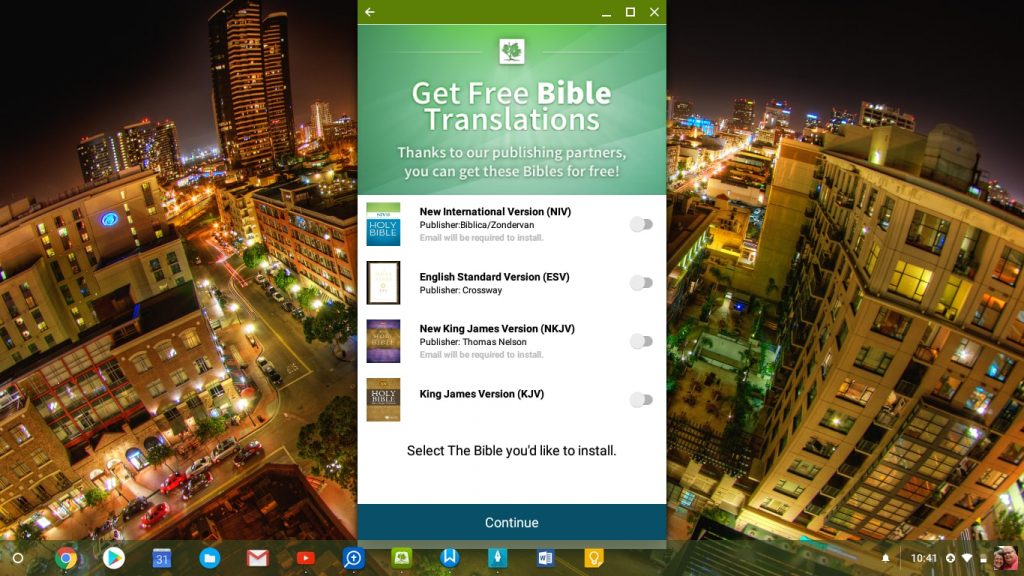Open the blue magnifier plus app icon
This screenshot has width=1024, height=576.
click(x=353, y=558)
